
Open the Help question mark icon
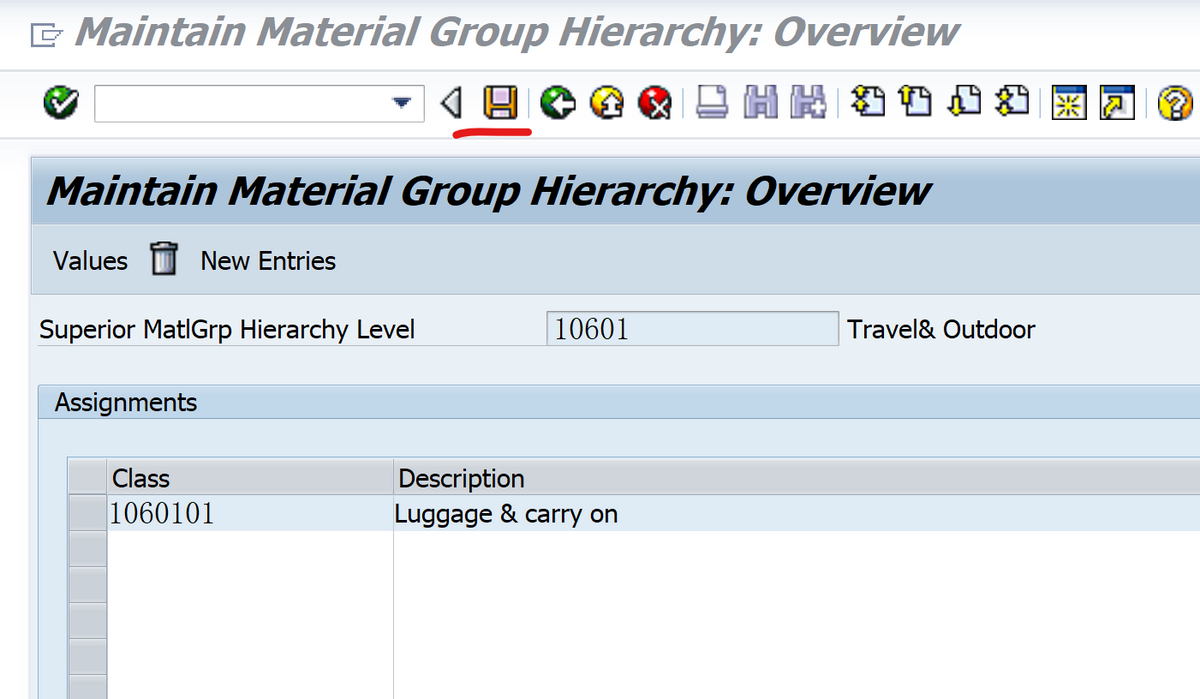(x=1176, y=102)
